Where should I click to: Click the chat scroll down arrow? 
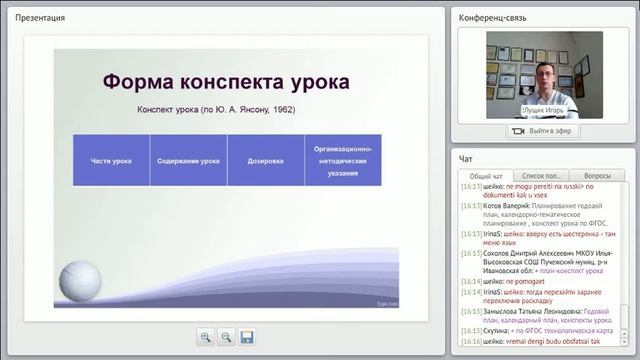click(x=624, y=342)
